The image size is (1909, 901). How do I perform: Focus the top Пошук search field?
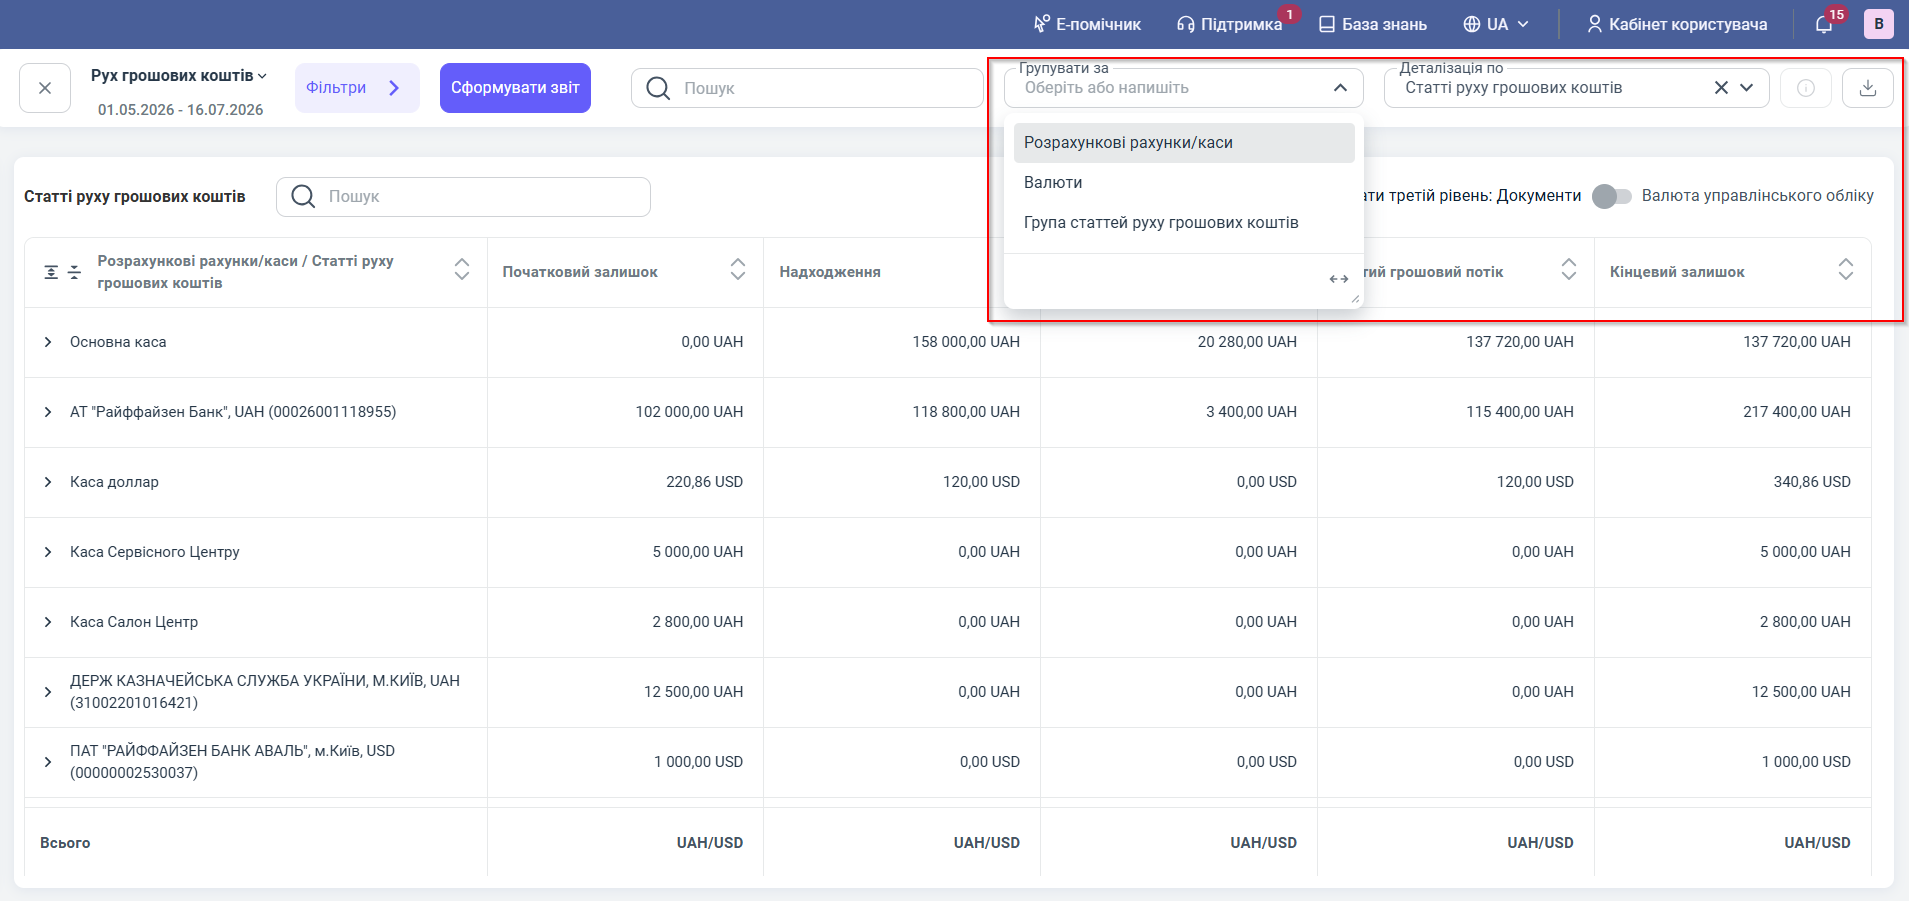(x=808, y=88)
